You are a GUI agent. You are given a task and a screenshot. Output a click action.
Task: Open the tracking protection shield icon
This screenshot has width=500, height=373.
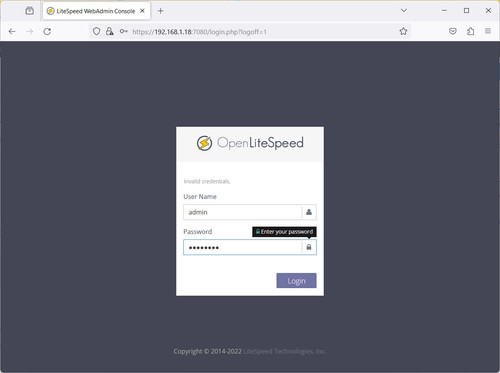[96, 31]
